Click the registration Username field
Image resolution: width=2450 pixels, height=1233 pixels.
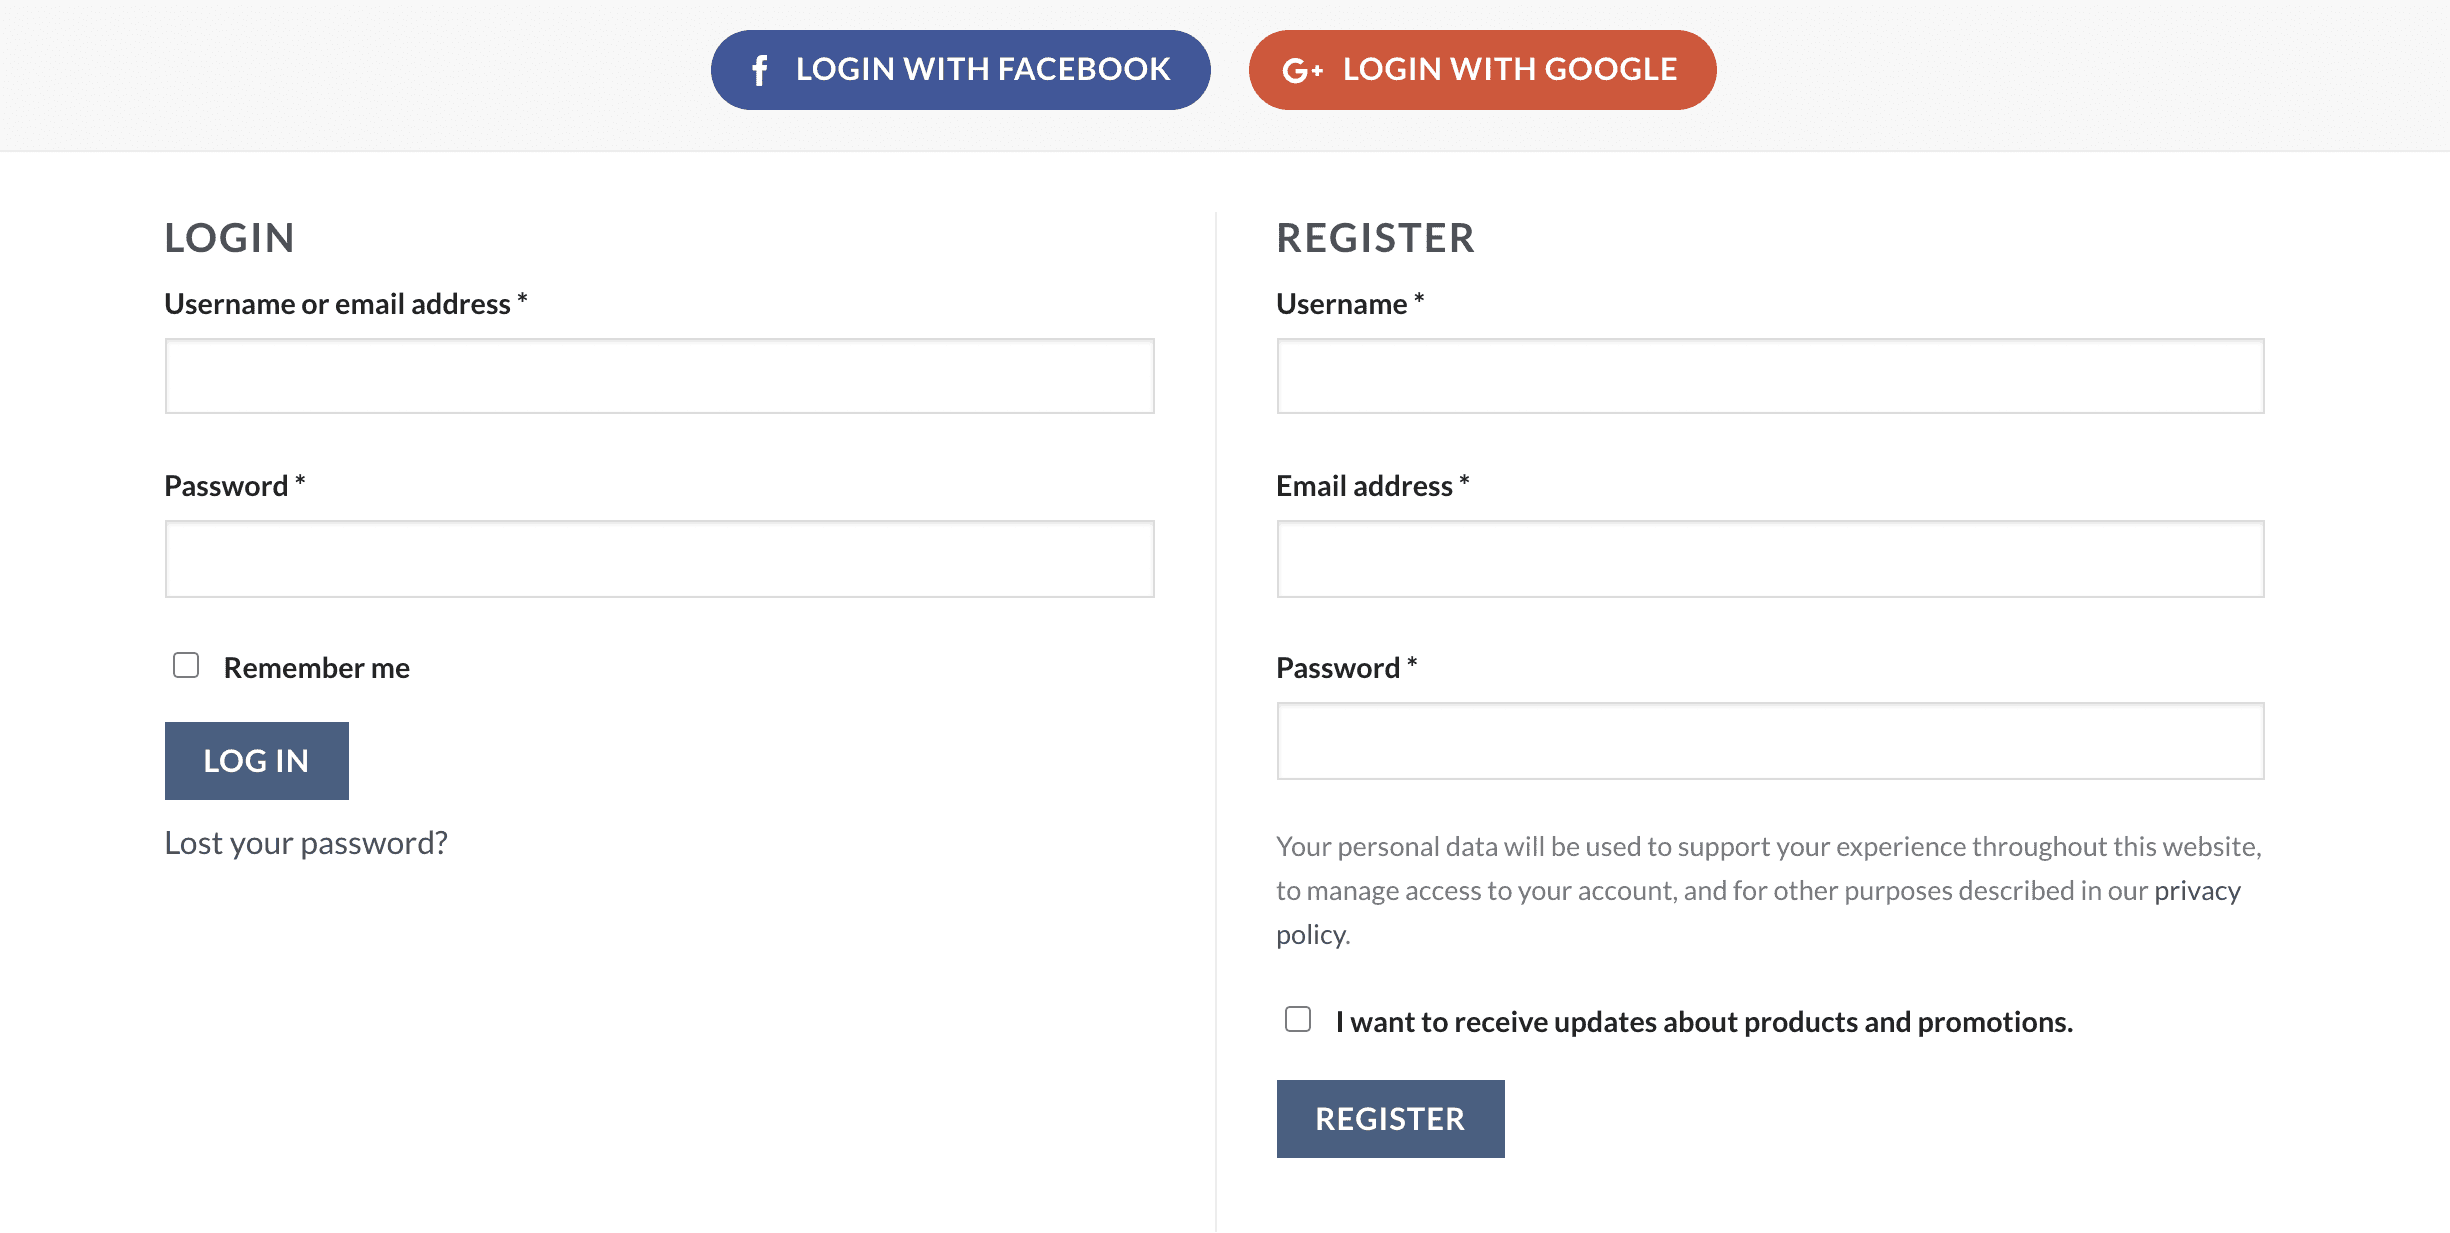tap(1769, 376)
